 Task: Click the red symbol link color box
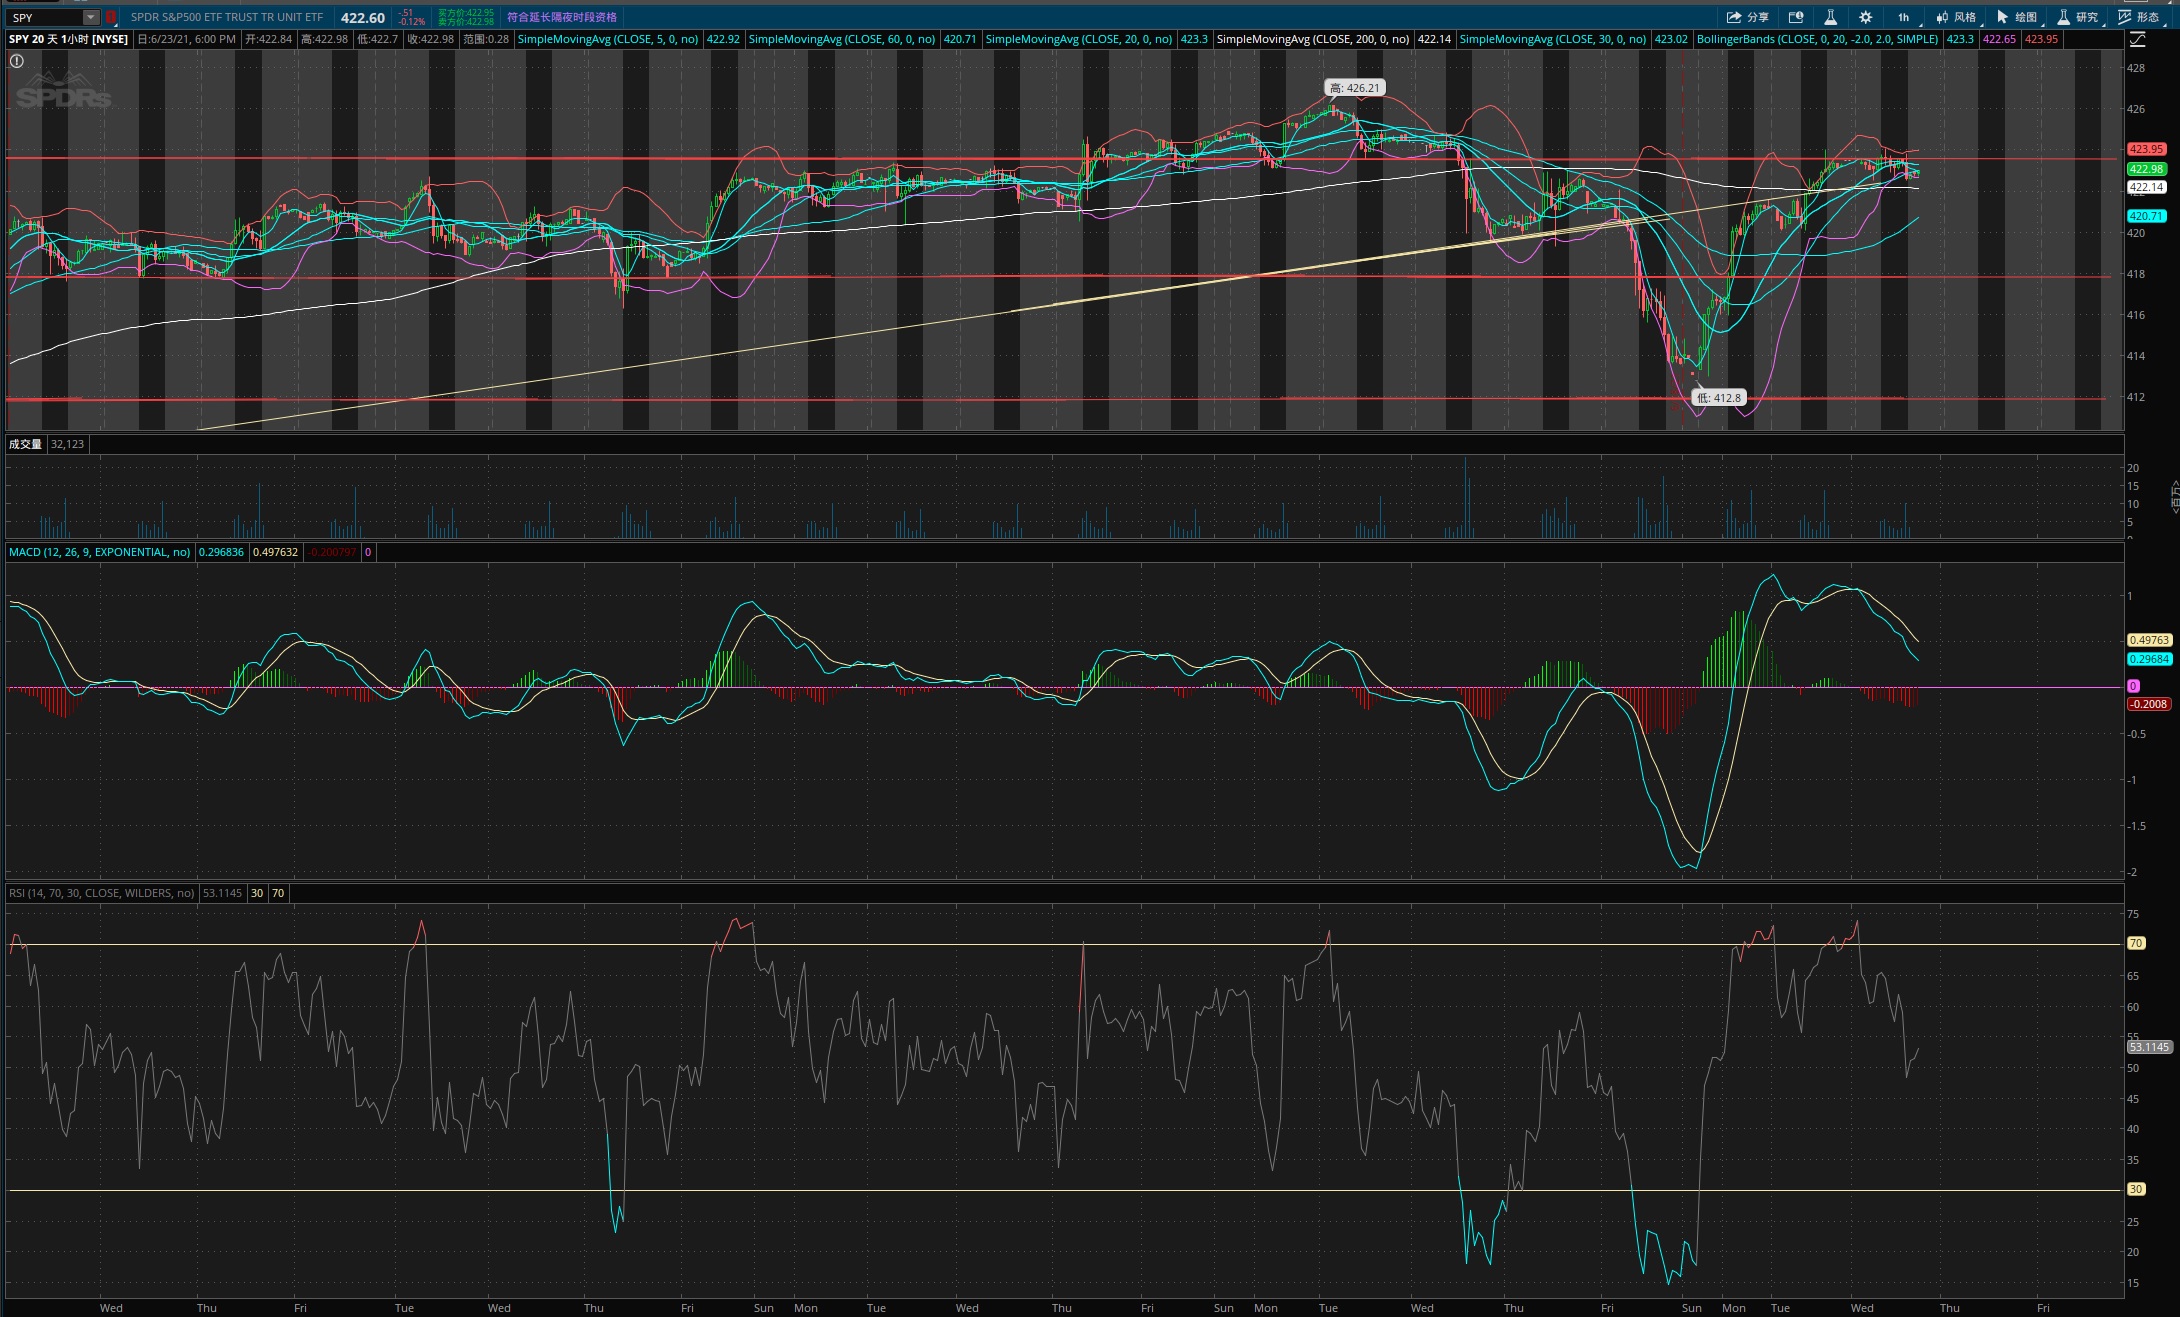tap(111, 17)
